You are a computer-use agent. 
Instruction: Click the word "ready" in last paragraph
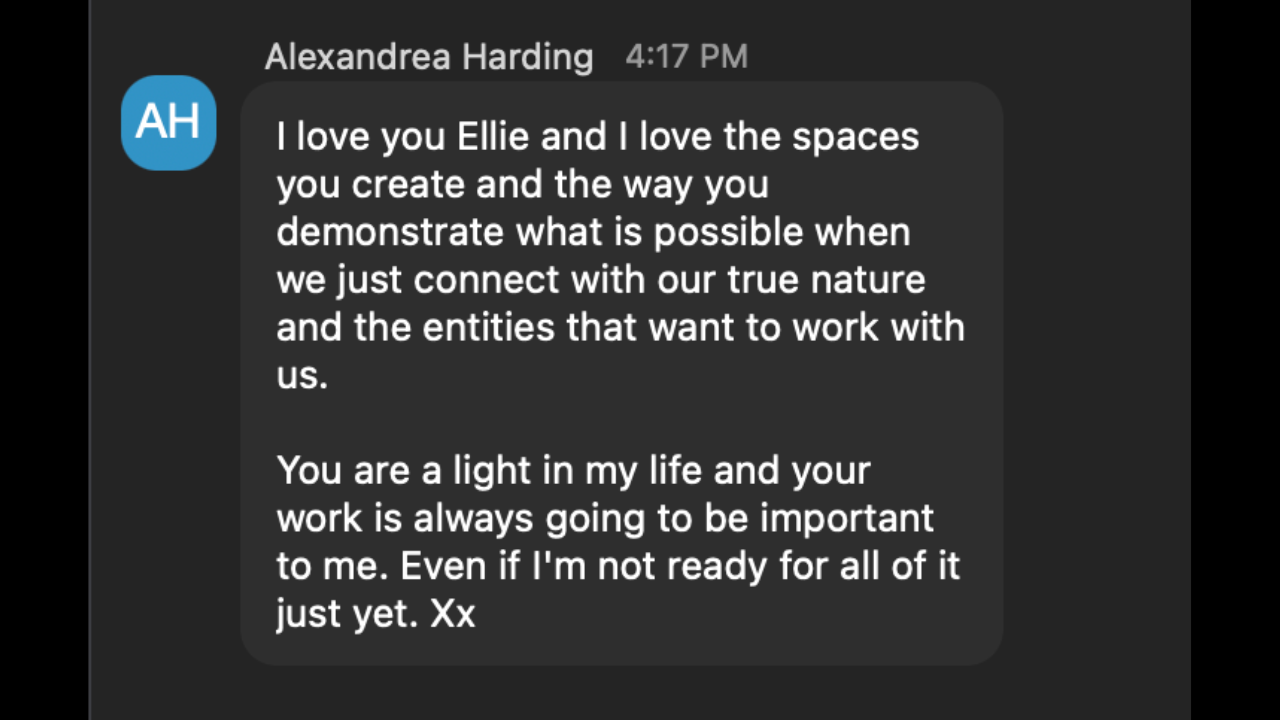[711, 566]
